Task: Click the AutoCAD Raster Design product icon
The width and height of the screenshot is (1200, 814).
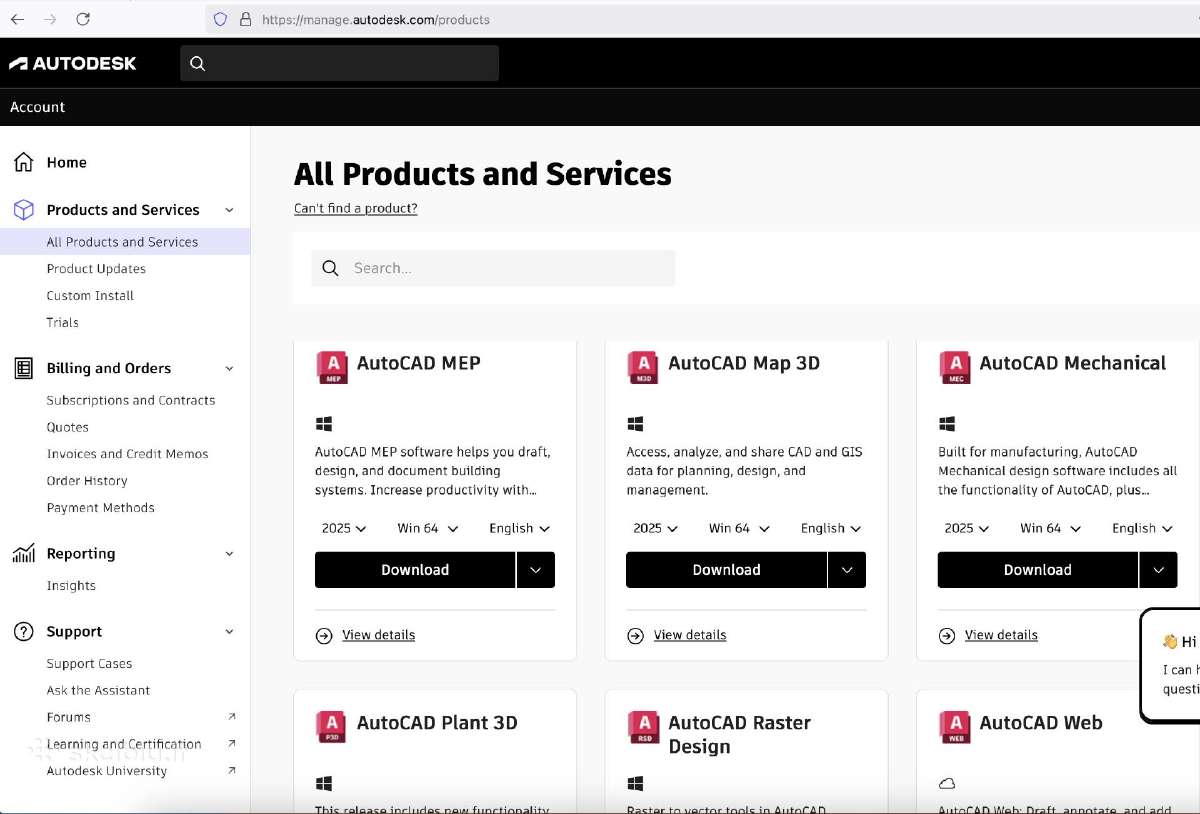Action: point(643,727)
